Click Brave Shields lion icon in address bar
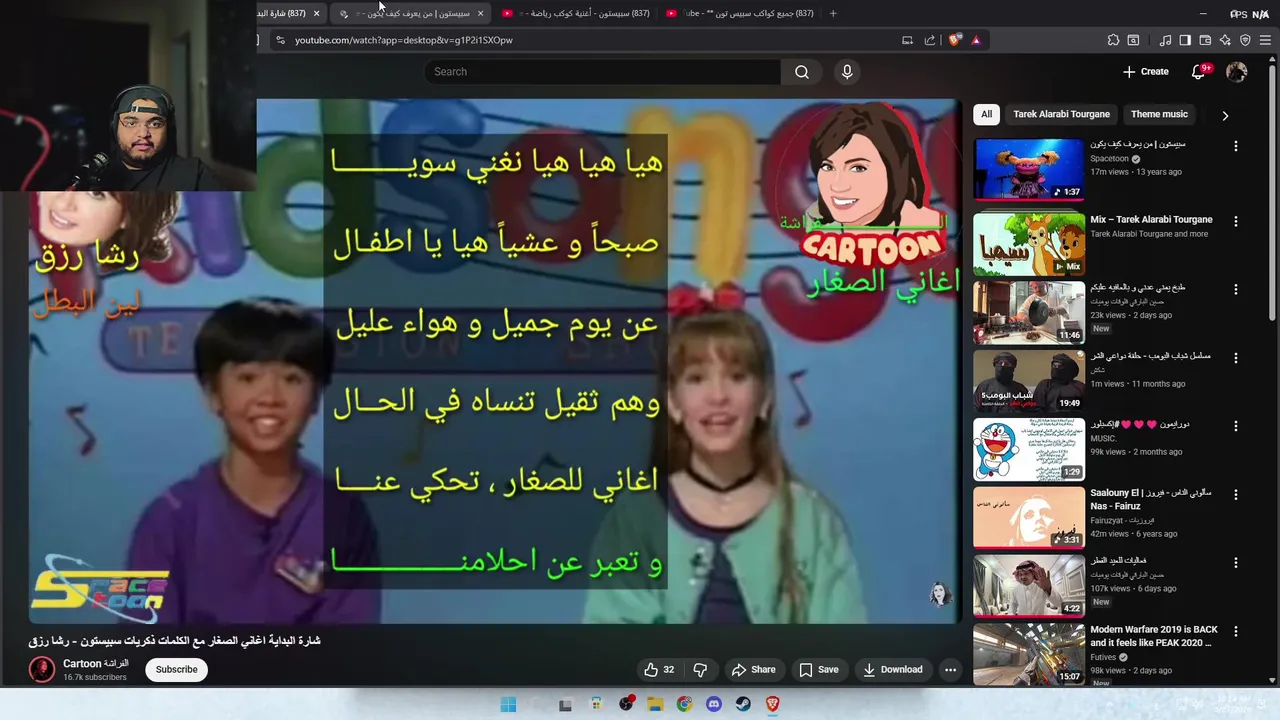 point(955,40)
